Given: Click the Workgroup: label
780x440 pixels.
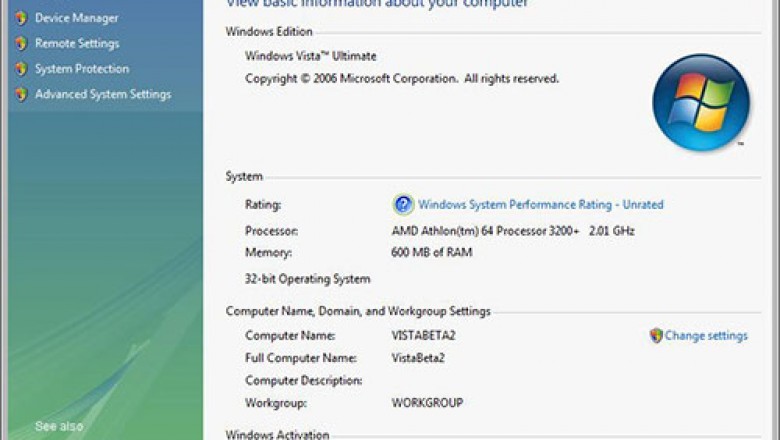Looking at the screenshot, I should coord(276,403).
